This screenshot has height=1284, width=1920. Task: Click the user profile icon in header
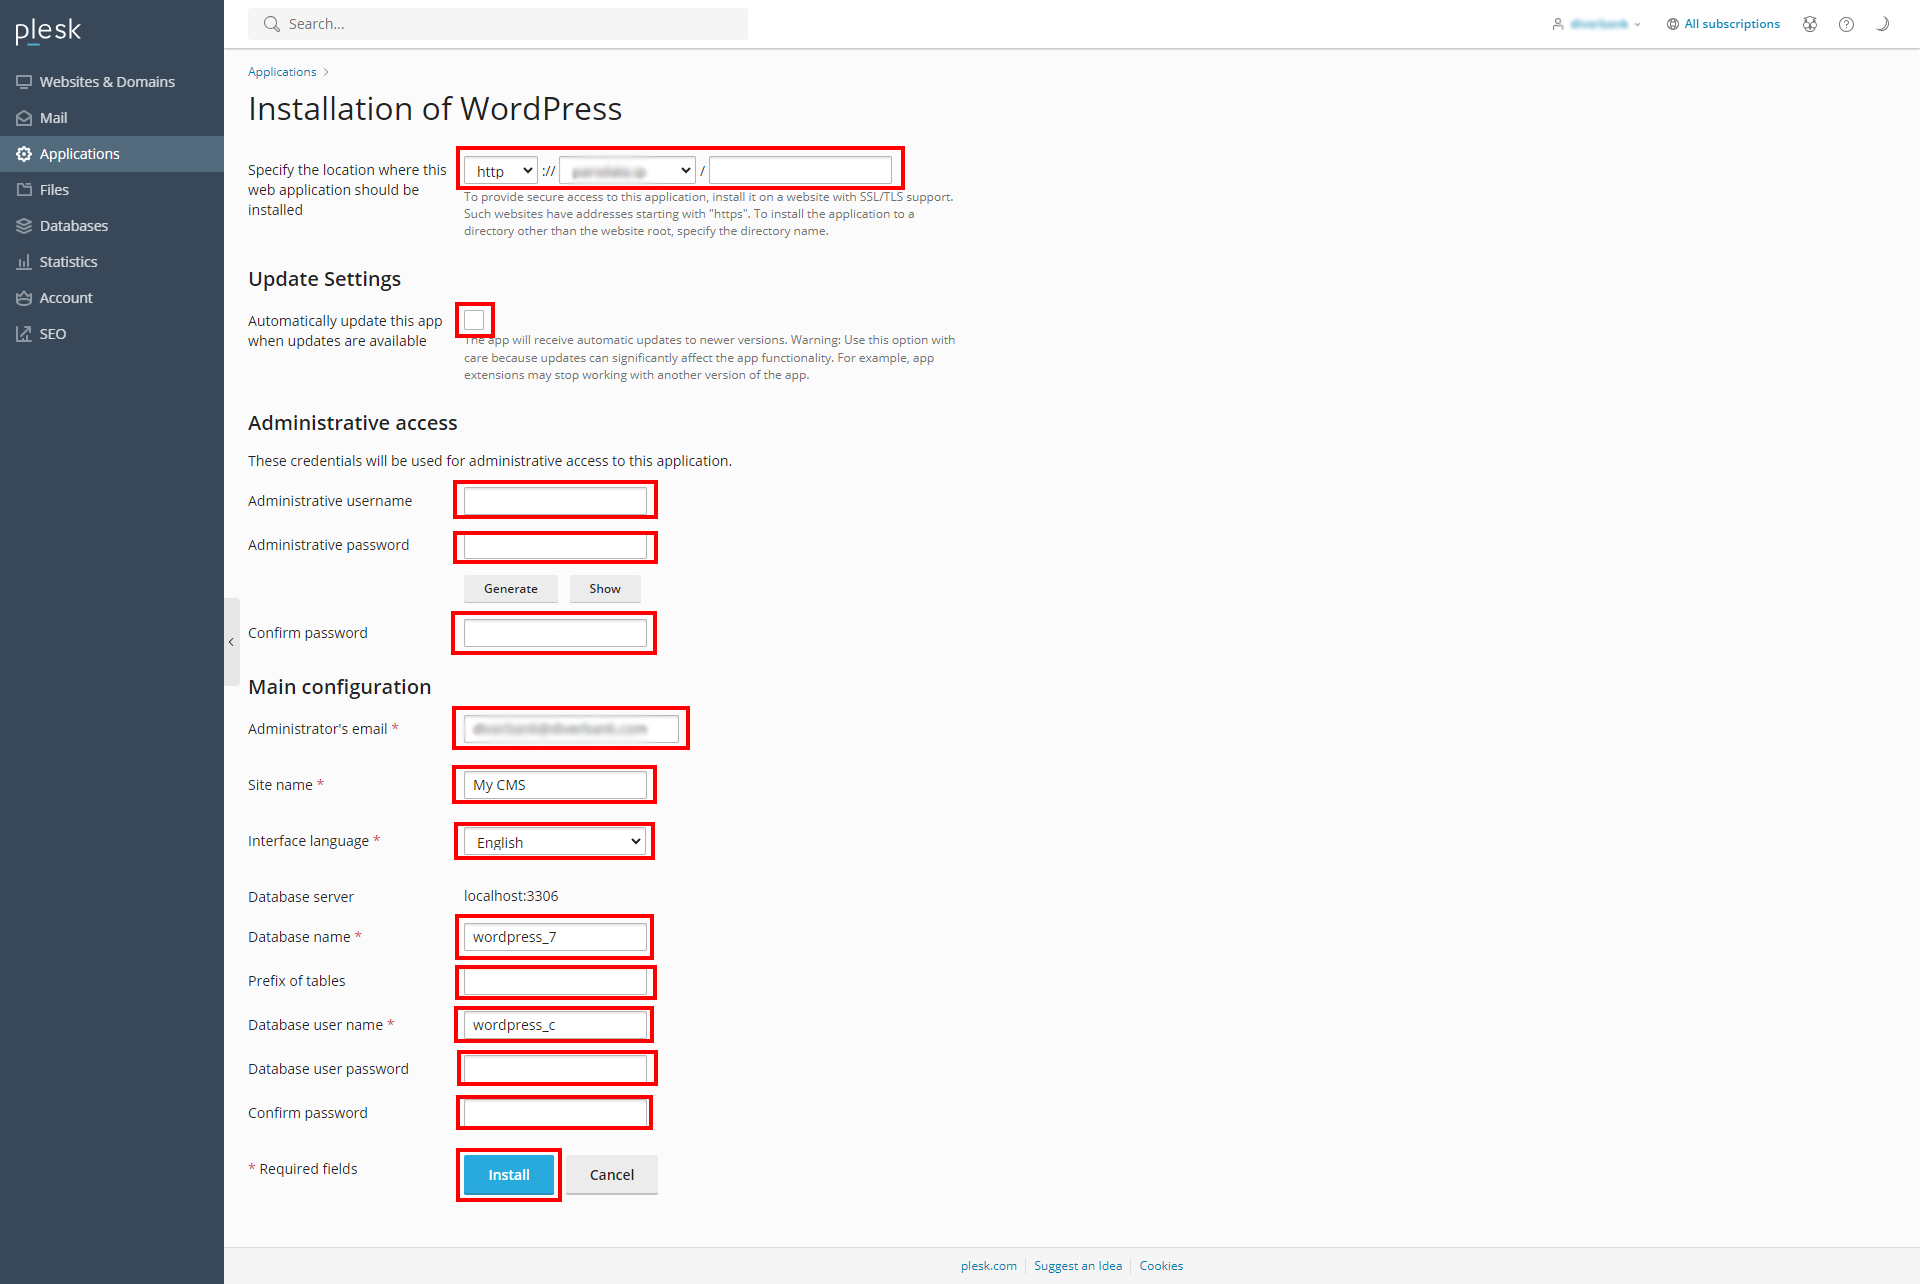point(1558,24)
